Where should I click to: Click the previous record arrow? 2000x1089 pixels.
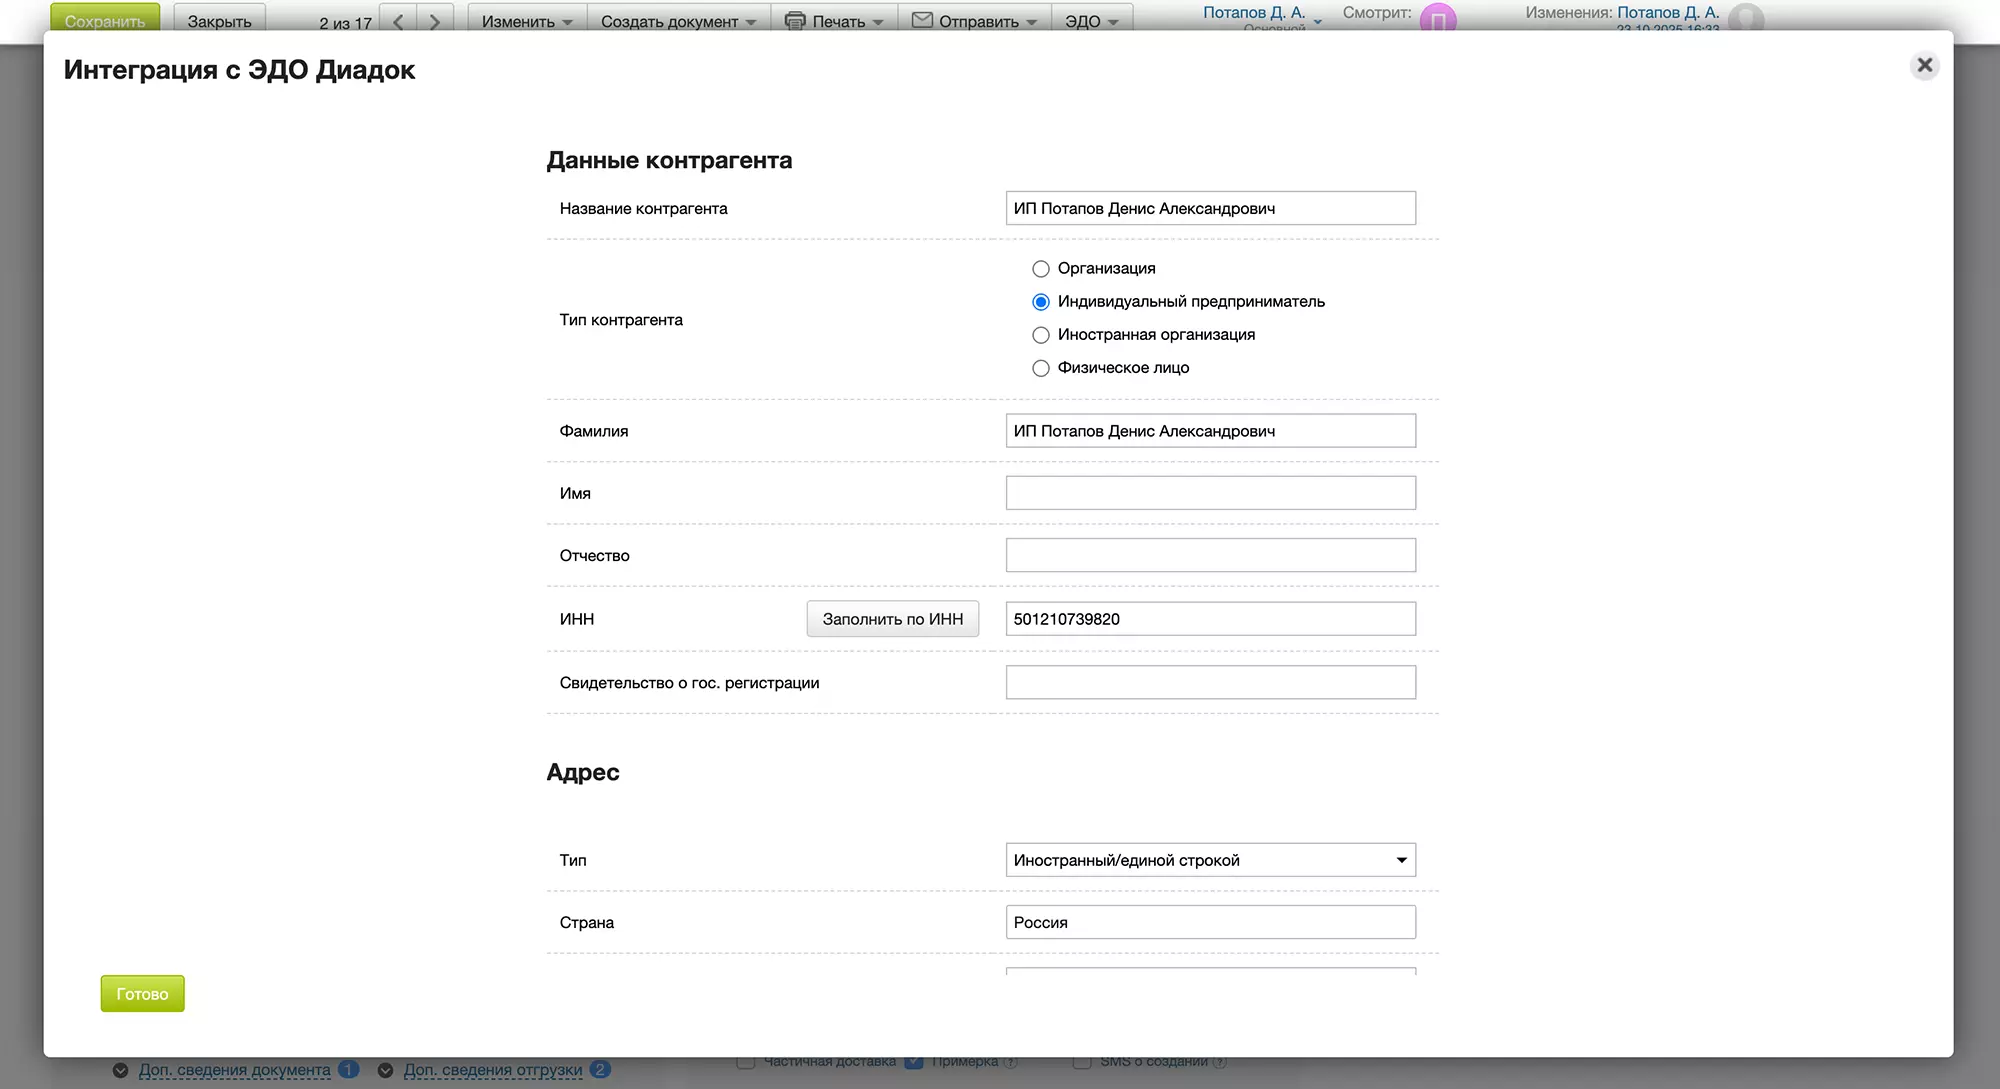click(398, 21)
